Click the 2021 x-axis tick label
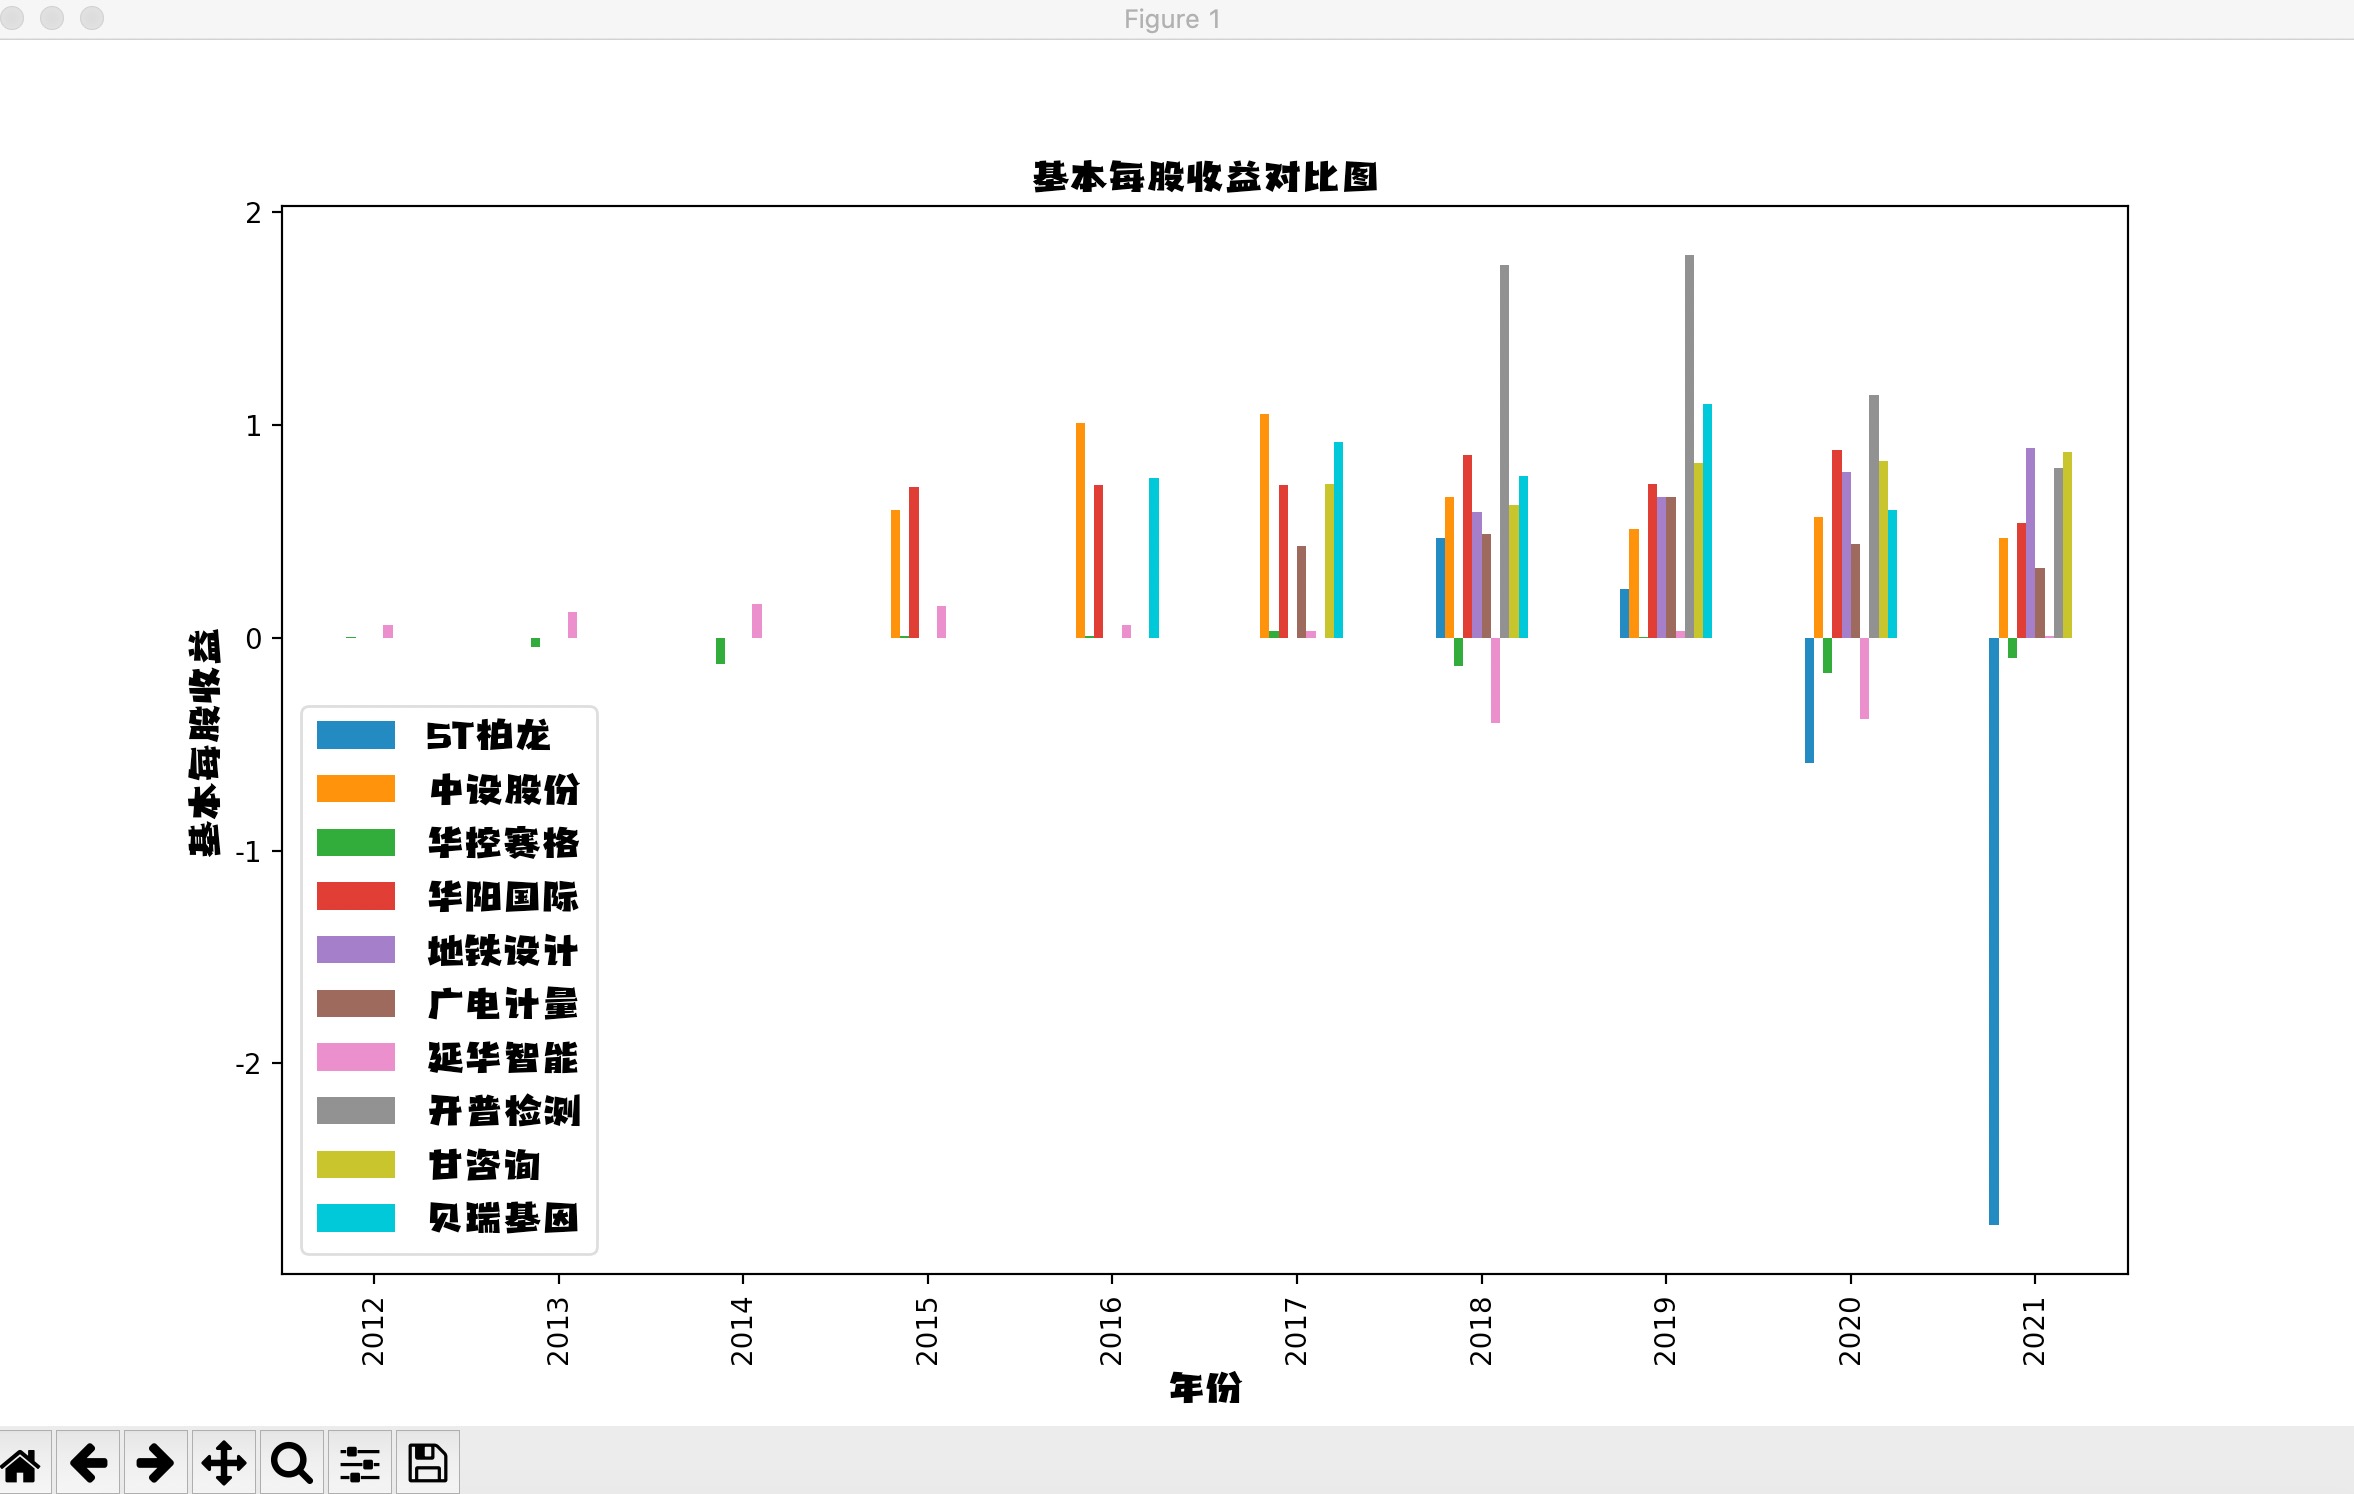Screen dimensions: 2354x1494 pyautogui.click(x=2034, y=1331)
